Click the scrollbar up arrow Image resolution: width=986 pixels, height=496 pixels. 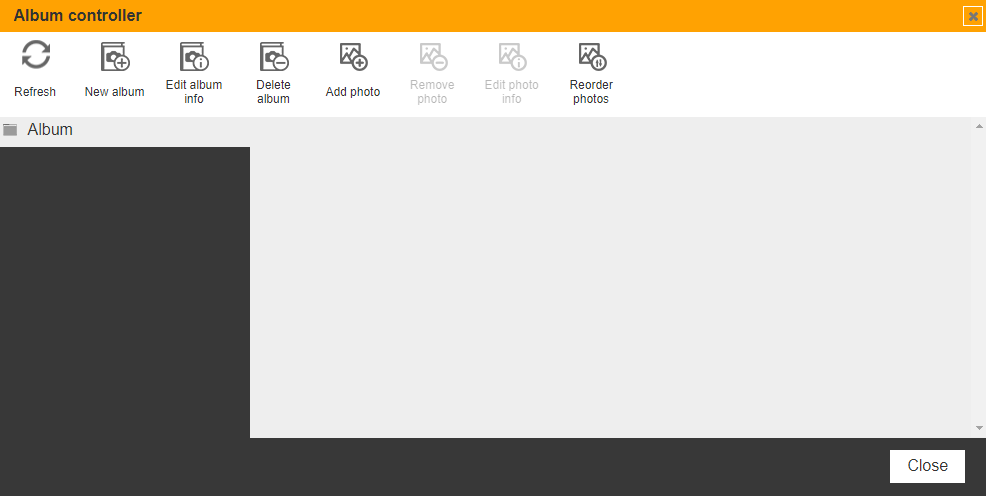pos(979,126)
